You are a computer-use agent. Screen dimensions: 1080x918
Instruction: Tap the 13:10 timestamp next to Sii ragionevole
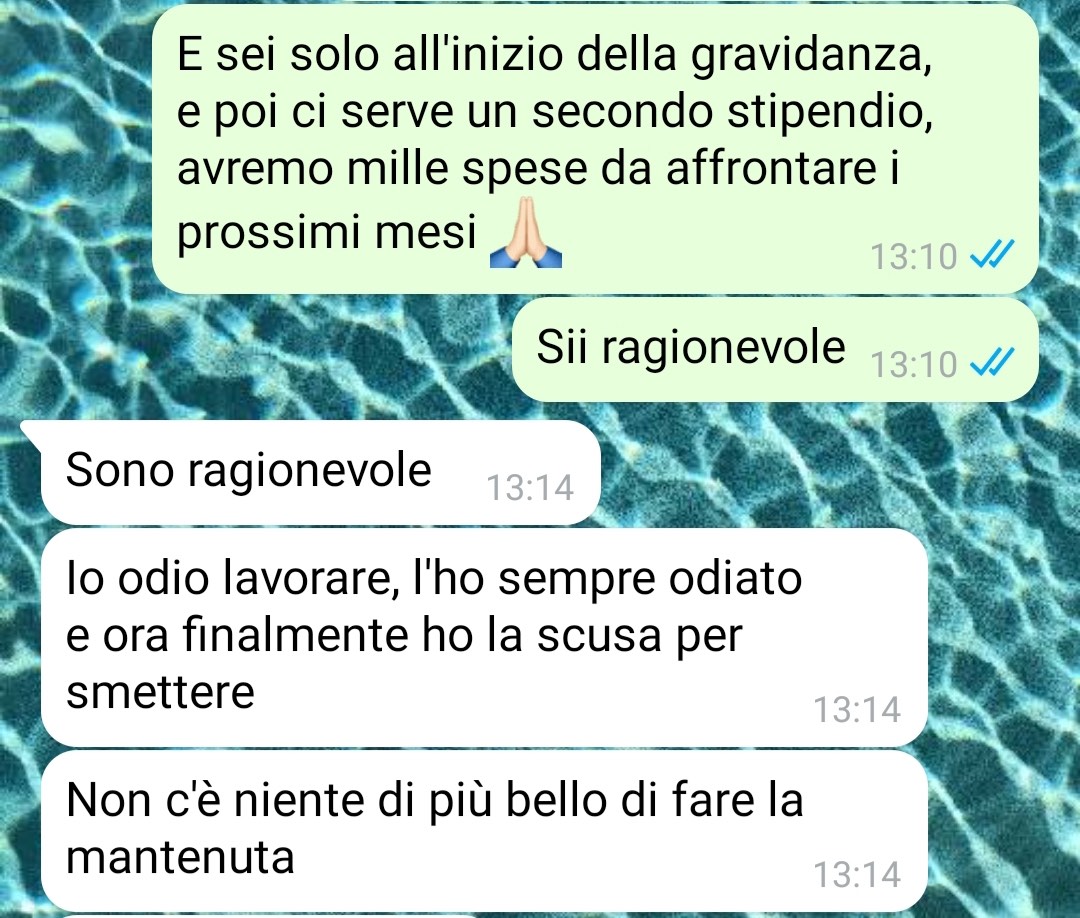pos(913,364)
